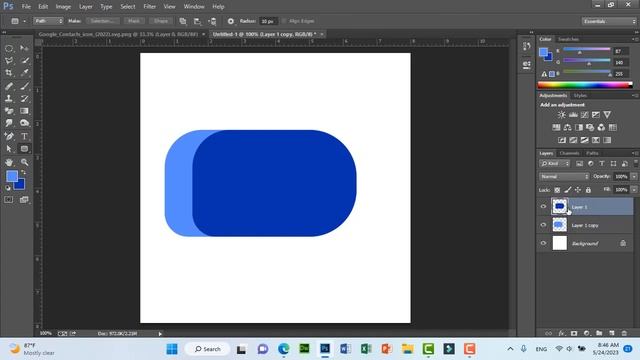The width and height of the screenshot is (640, 360).
Task: Select the Path Selection arrow tool
Action: point(9,149)
